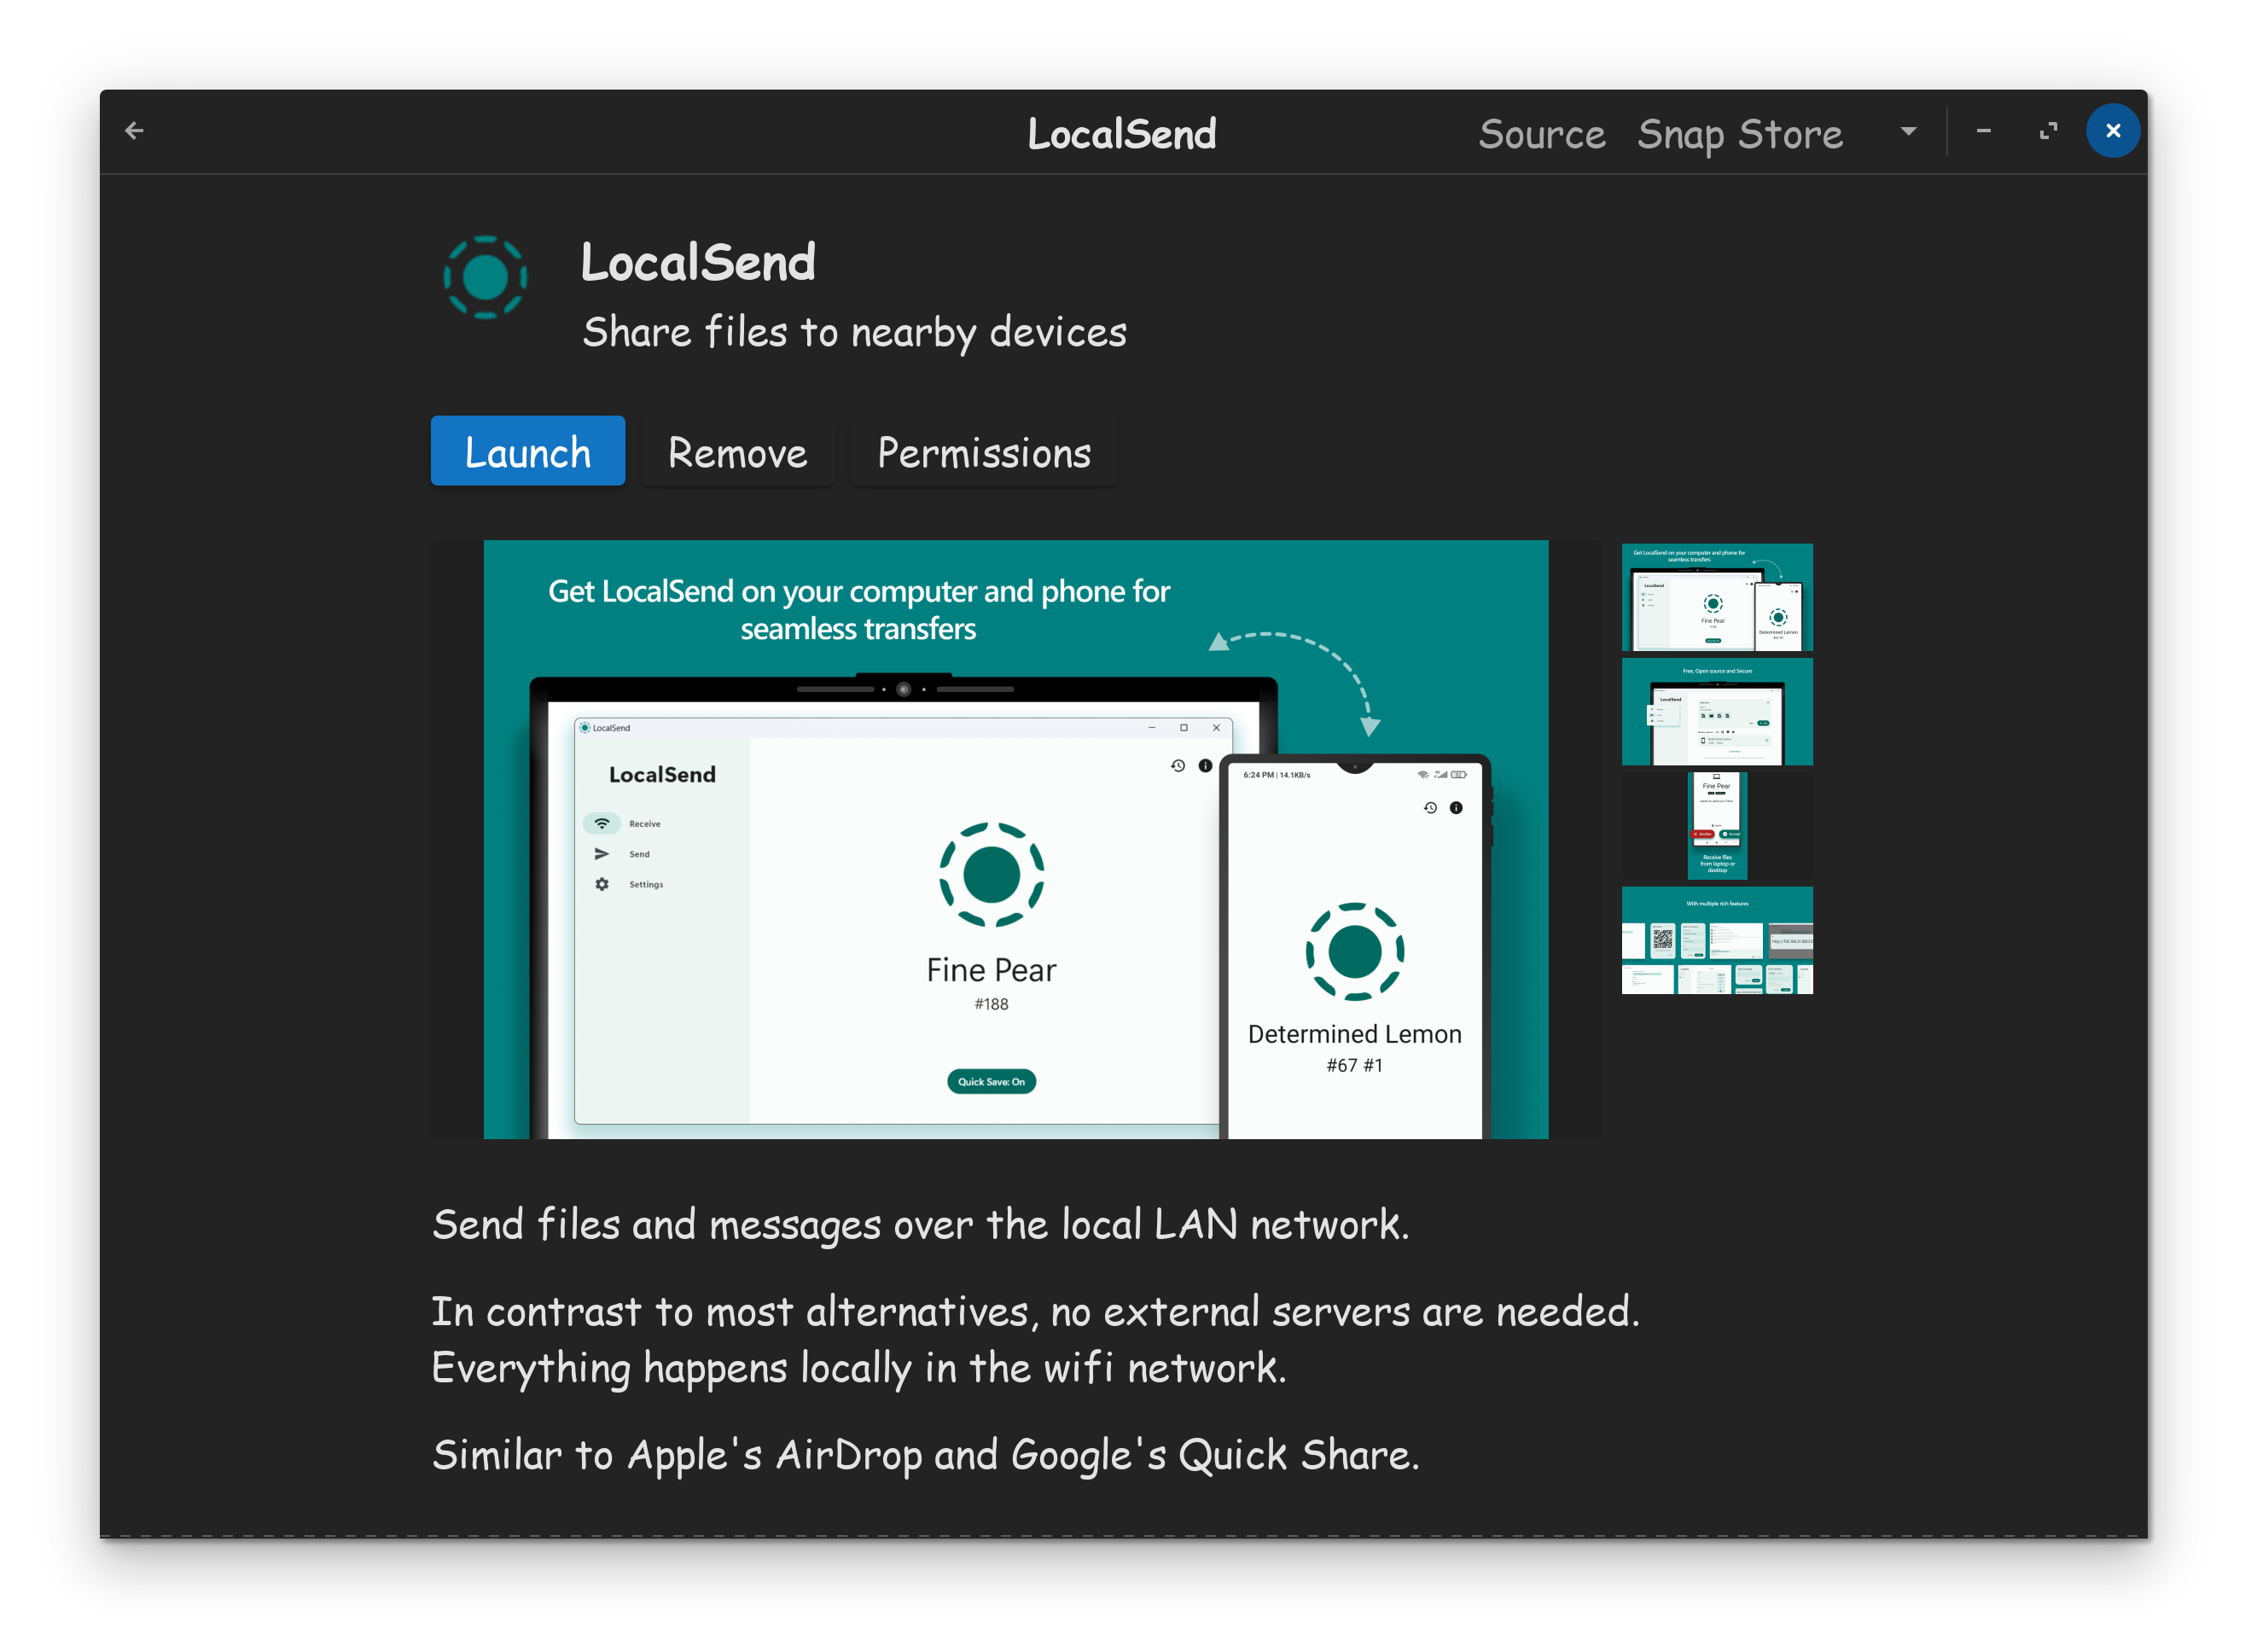Click Receive wifi icon in screenshot sidebar
Image resolution: width=2251 pixels, height=1652 pixels.
602,824
